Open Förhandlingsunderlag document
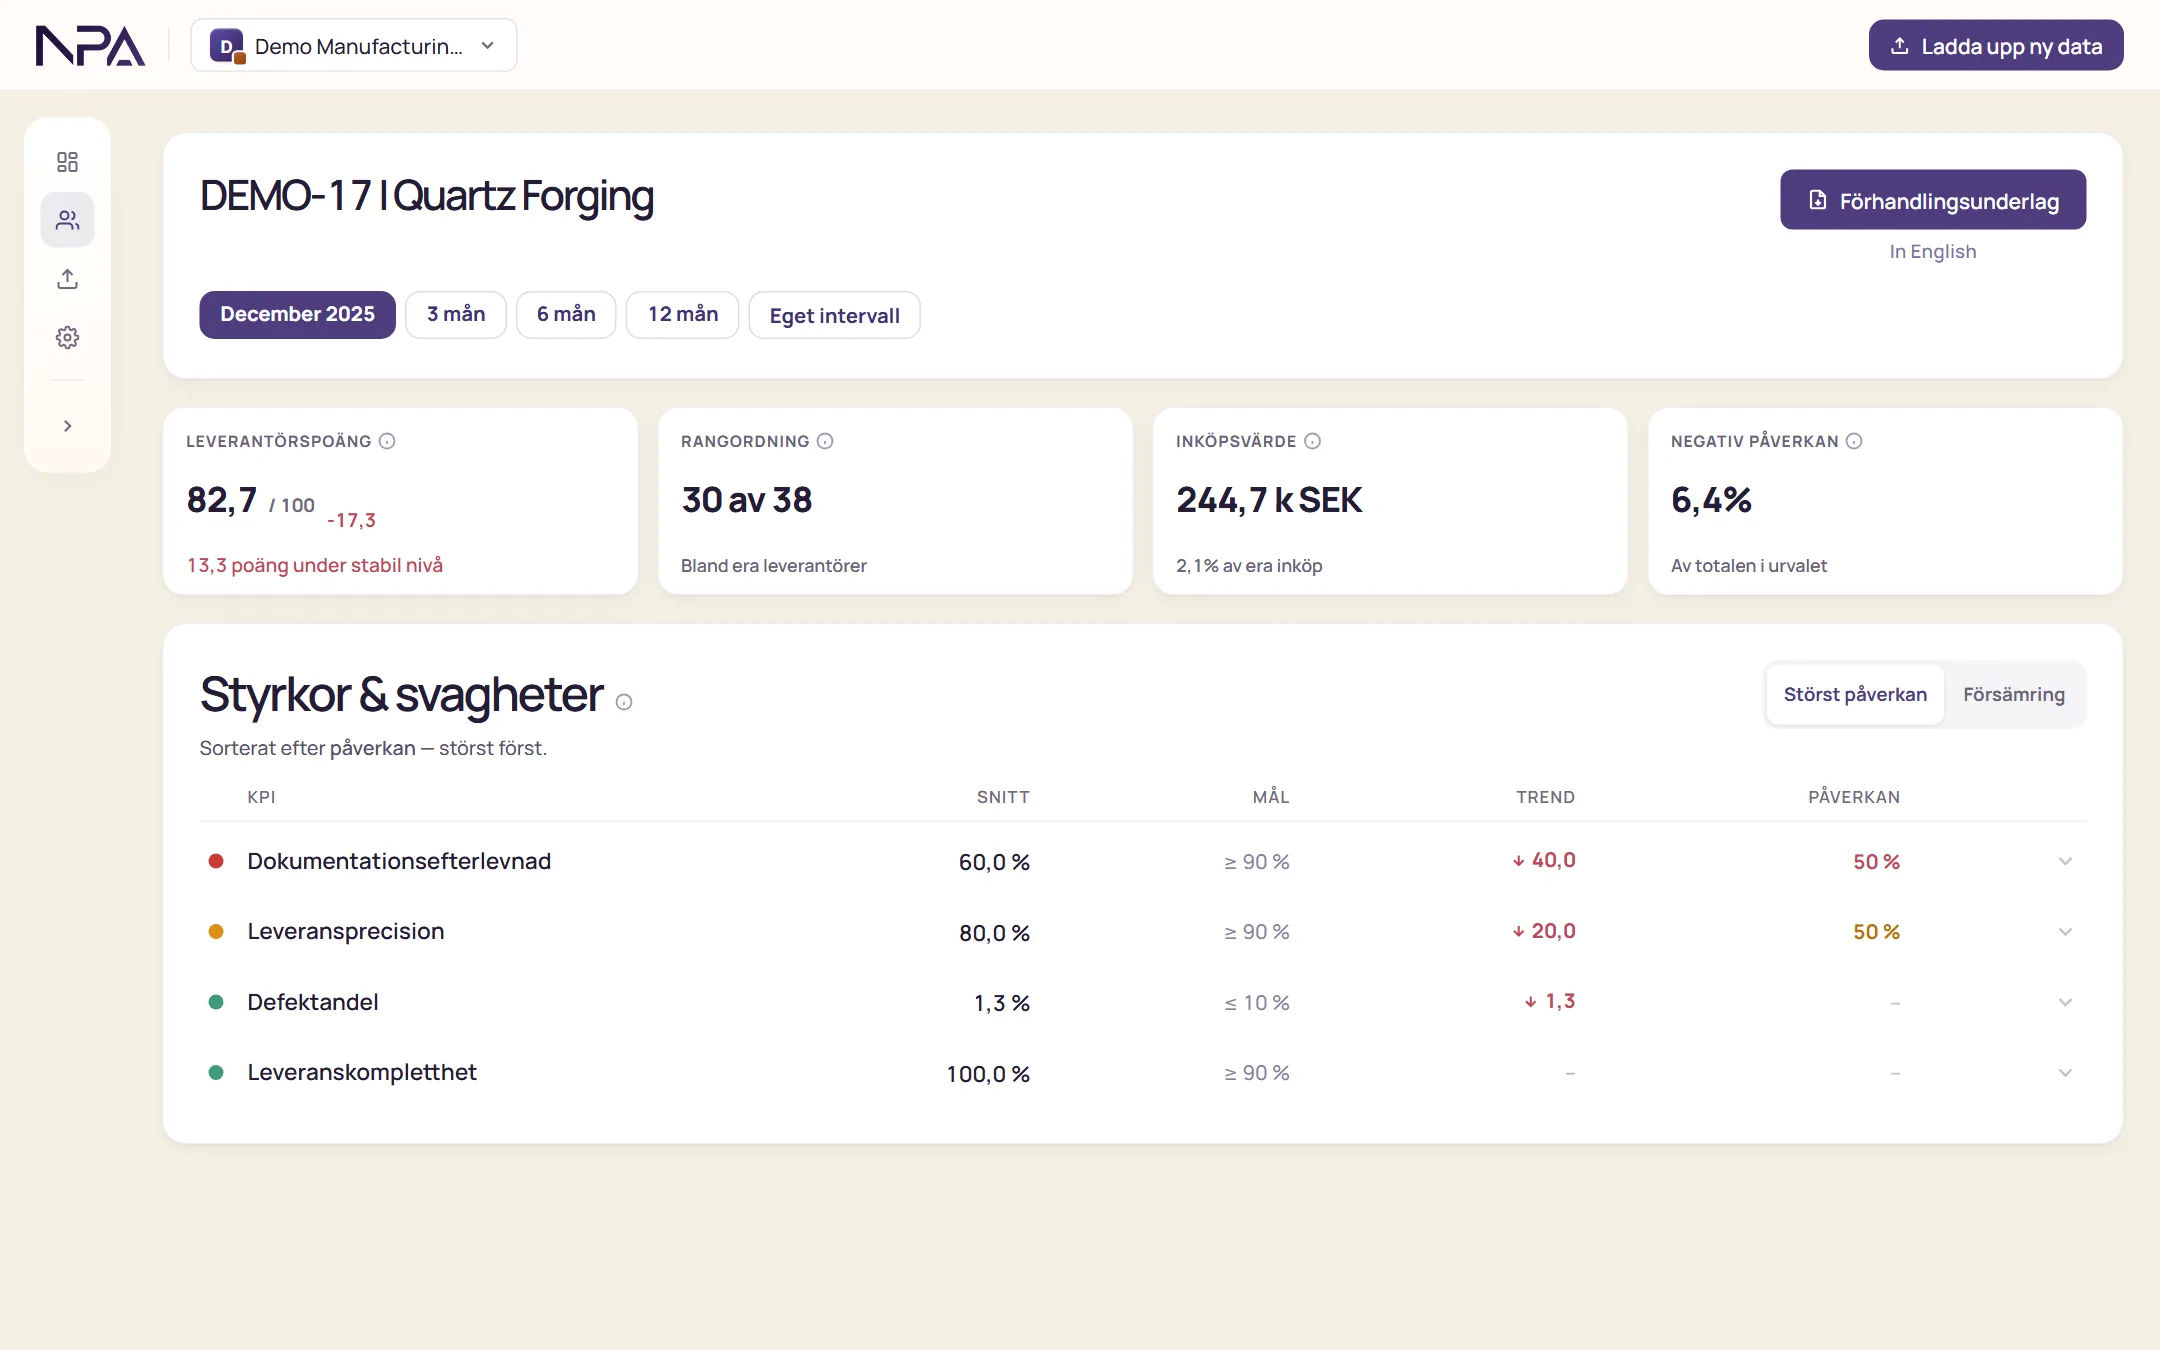The image size is (2160, 1350). pos(1933,200)
